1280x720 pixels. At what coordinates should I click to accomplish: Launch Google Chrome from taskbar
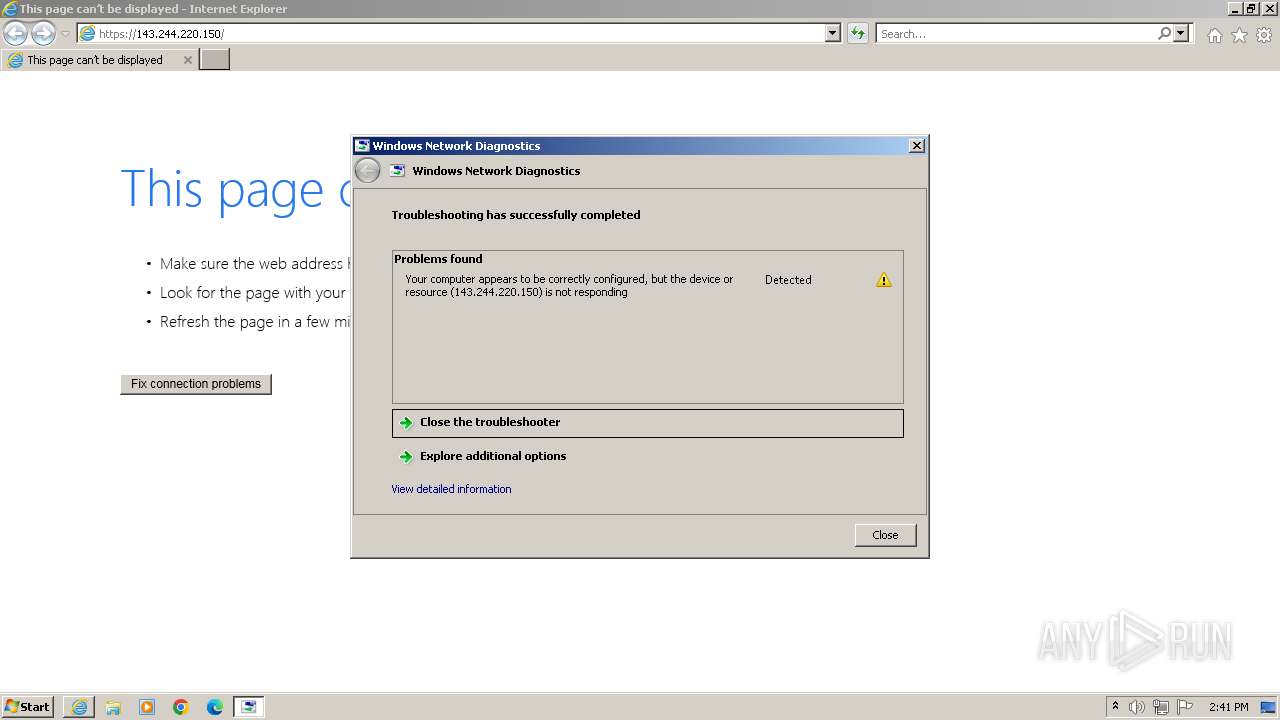[x=181, y=707]
